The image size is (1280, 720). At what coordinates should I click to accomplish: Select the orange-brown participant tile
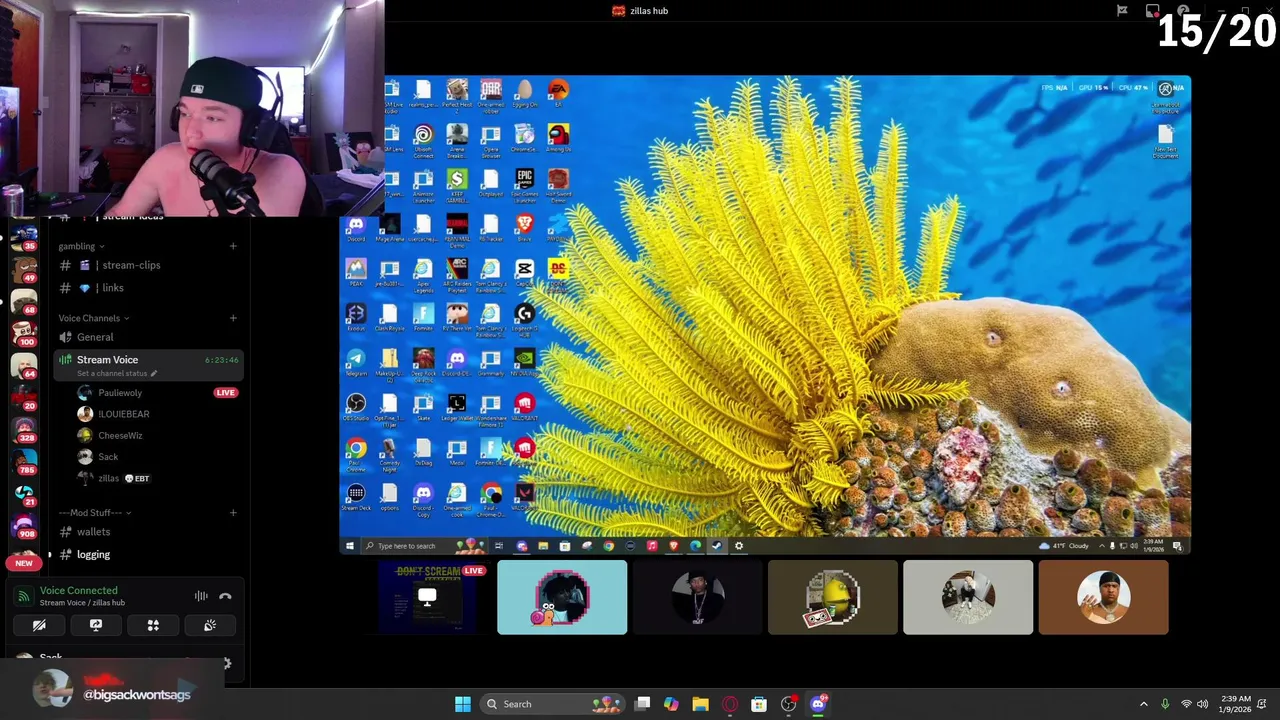[1103, 597]
